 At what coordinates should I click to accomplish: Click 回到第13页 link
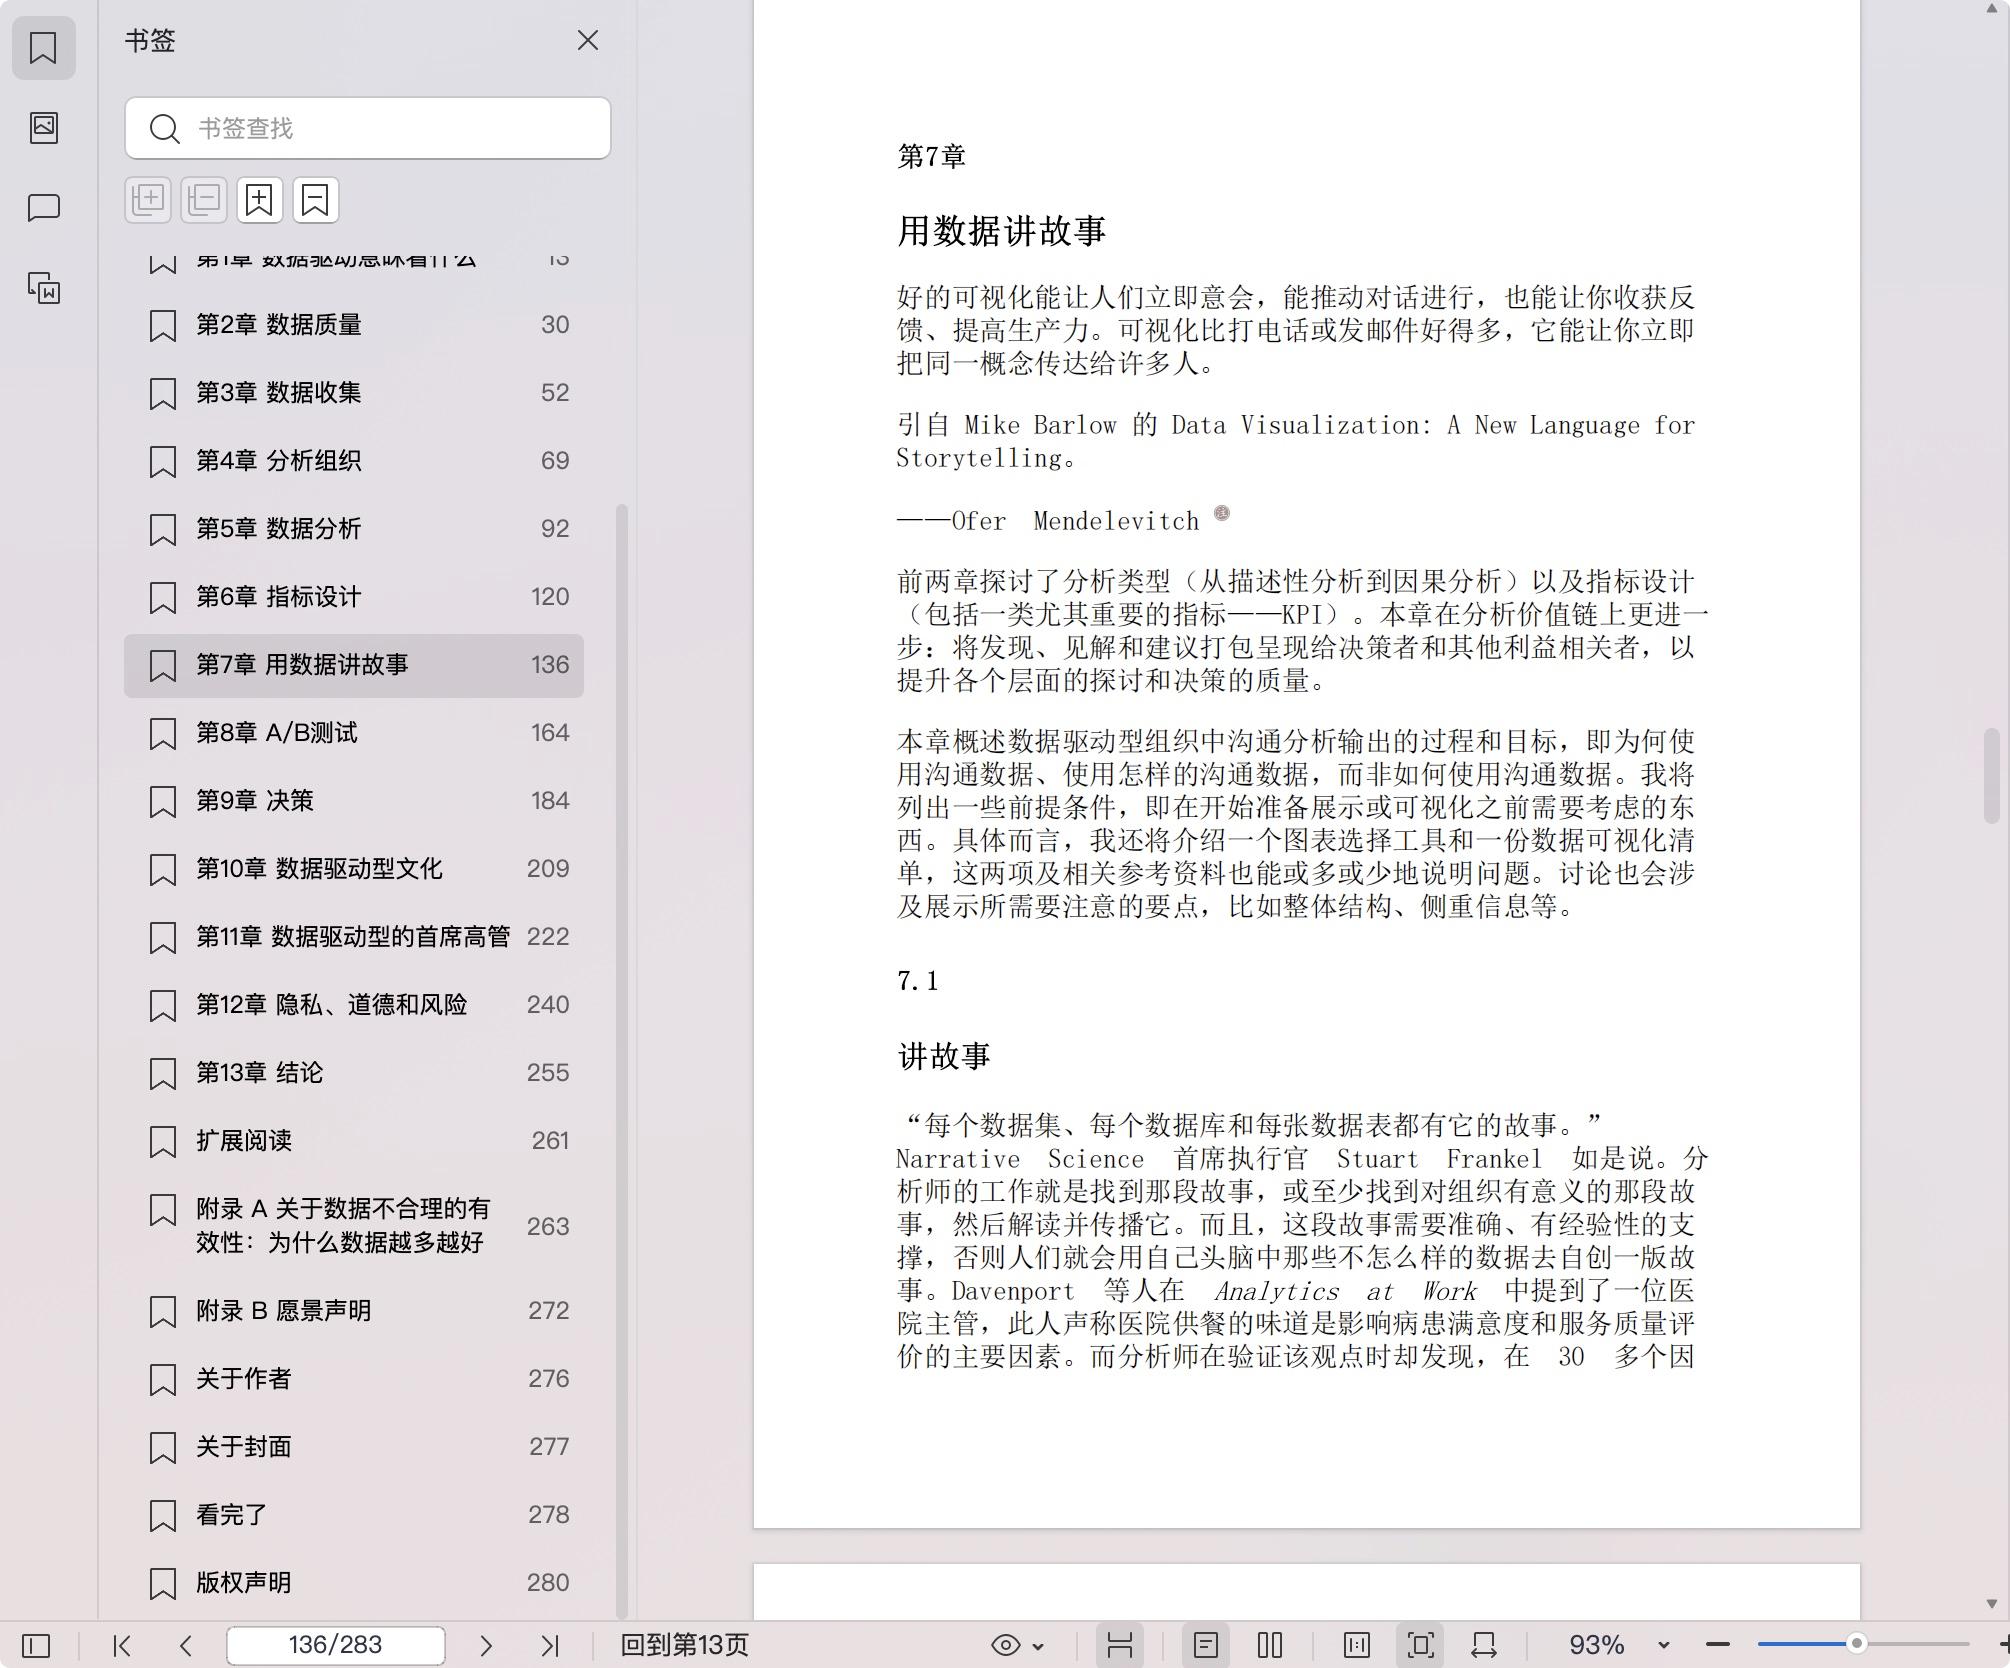[x=684, y=1645]
